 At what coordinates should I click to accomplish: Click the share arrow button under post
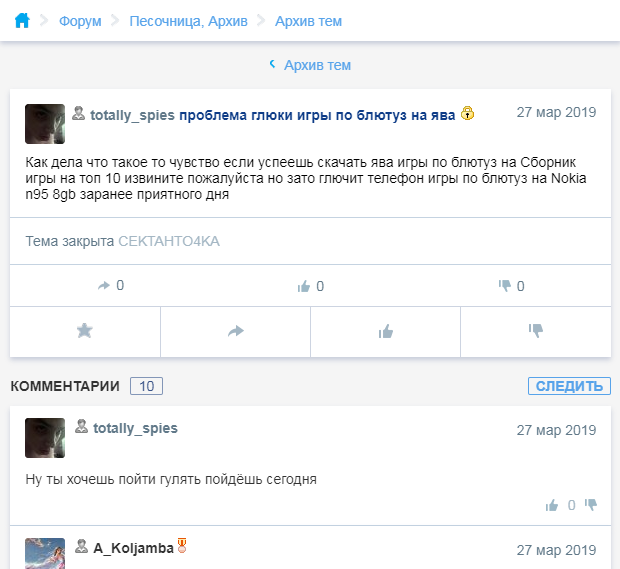236,331
